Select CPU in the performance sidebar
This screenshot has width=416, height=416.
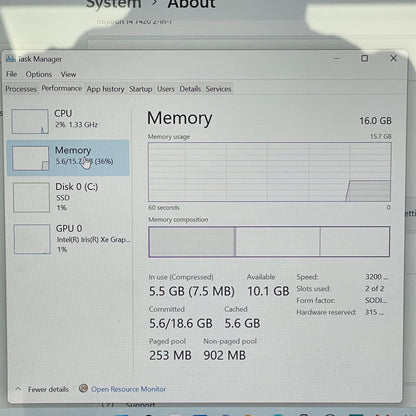68,121
